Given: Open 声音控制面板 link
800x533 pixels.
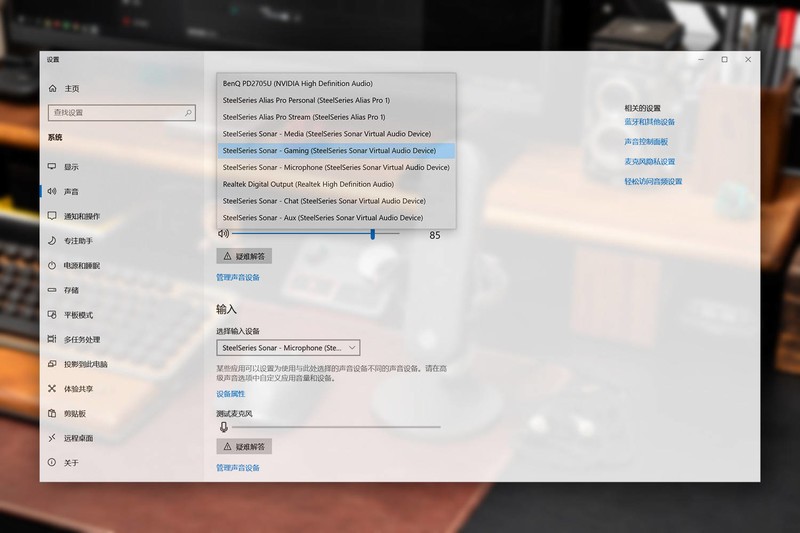Looking at the screenshot, I should [x=646, y=142].
